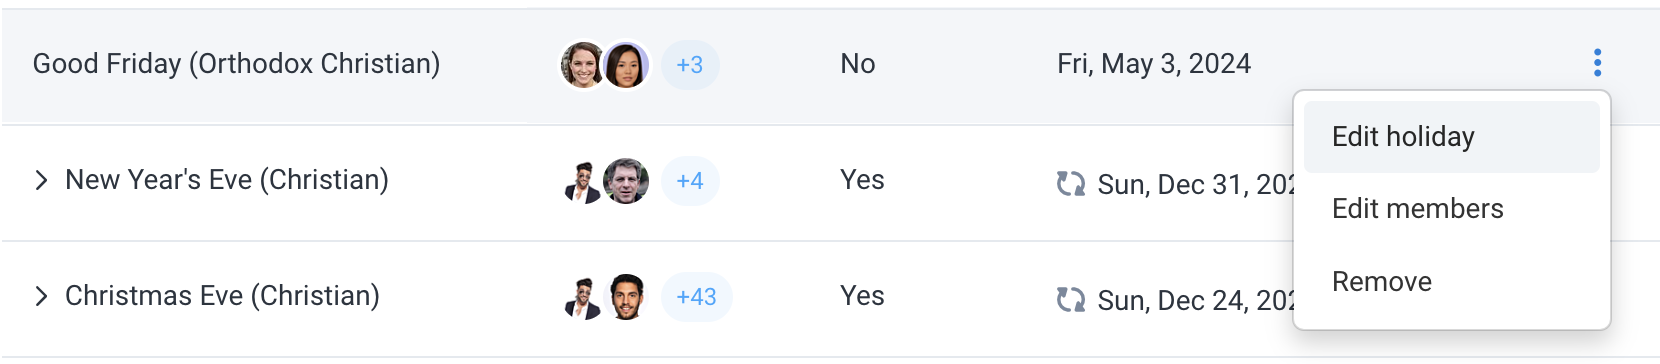Screen dimensions: 1660x364
Task: Click the Good Friday (Orthodox Christian) holiday name
Action: (x=237, y=64)
